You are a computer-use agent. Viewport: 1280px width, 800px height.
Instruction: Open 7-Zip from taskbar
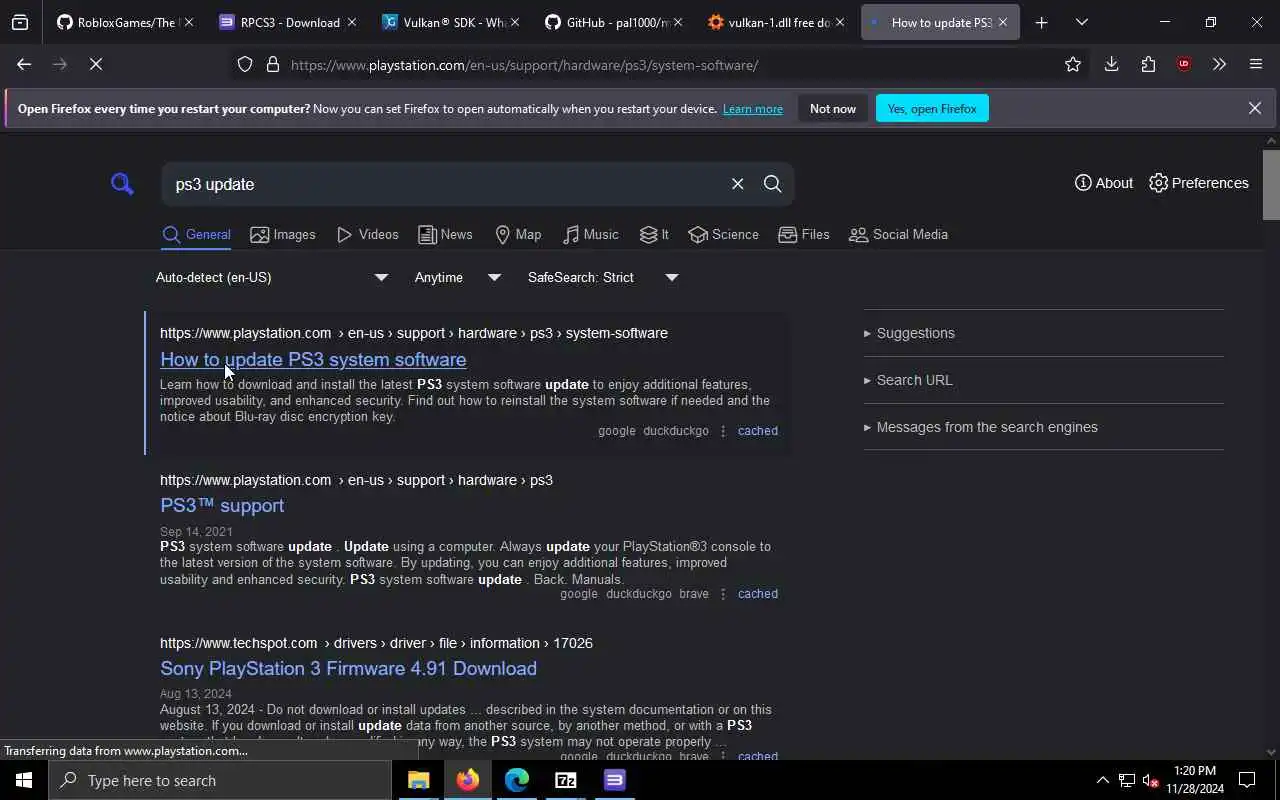[565, 780]
